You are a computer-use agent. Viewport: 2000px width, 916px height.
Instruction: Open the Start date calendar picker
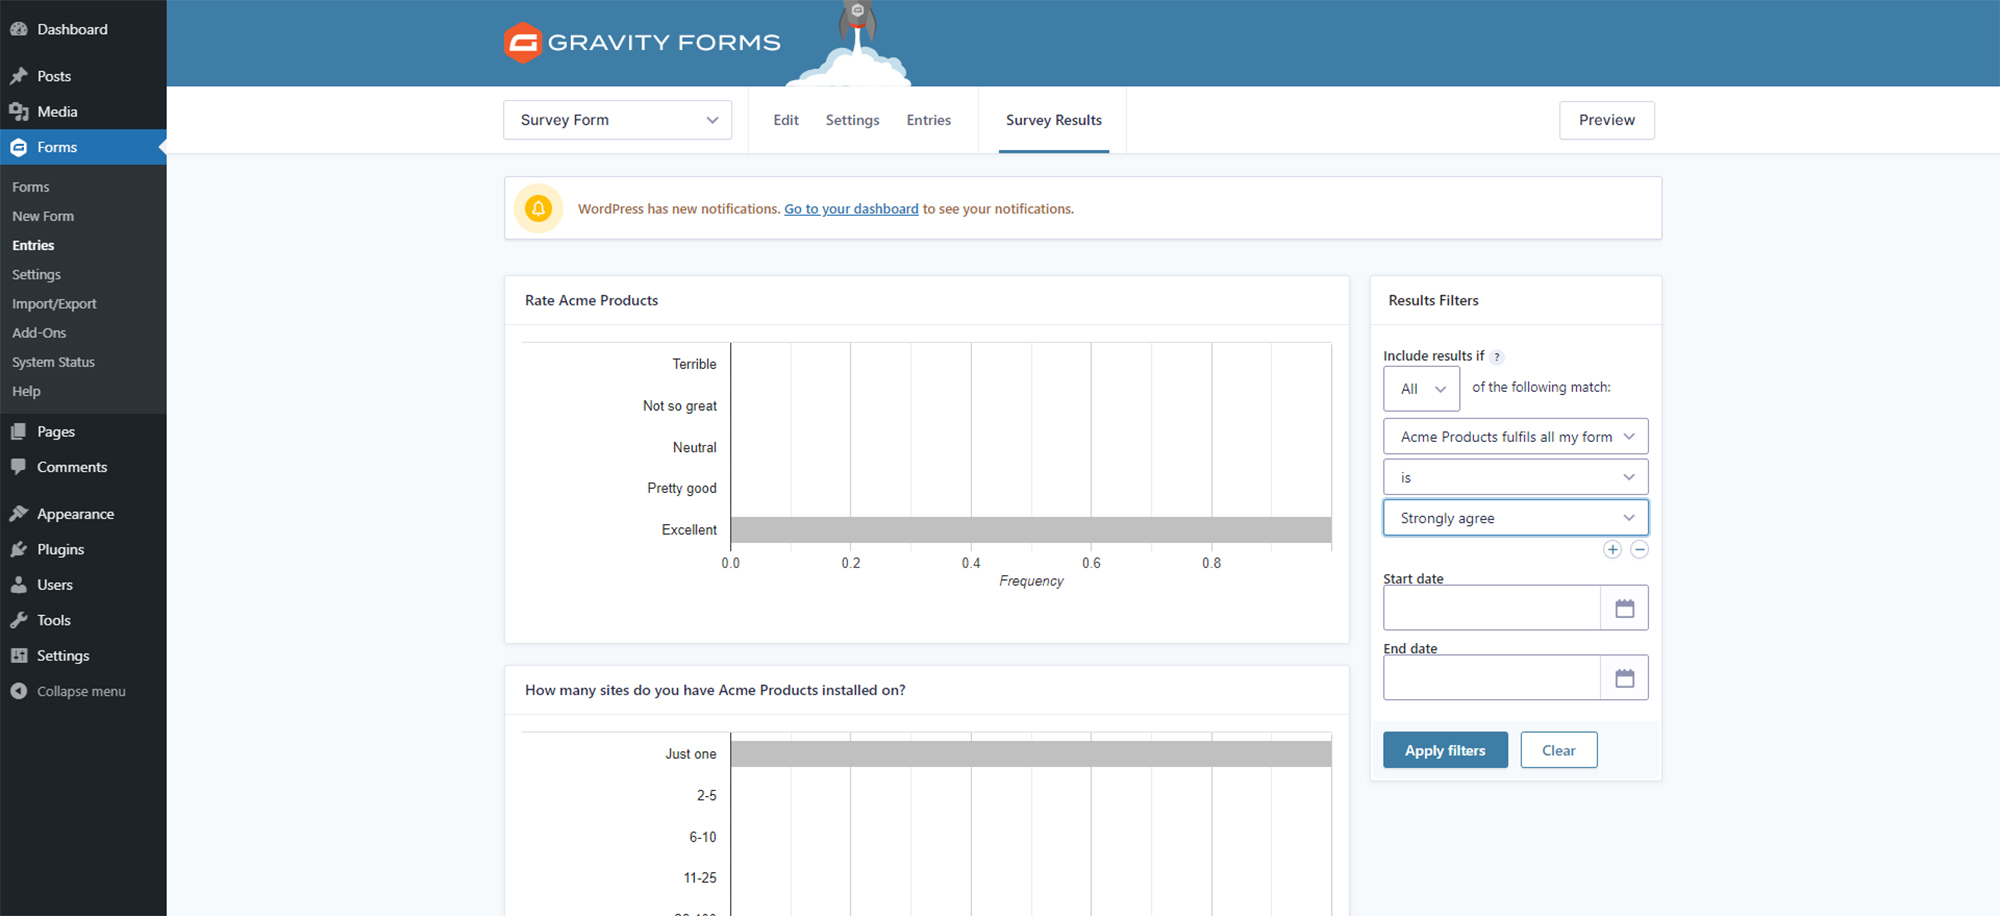click(x=1624, y=608)
